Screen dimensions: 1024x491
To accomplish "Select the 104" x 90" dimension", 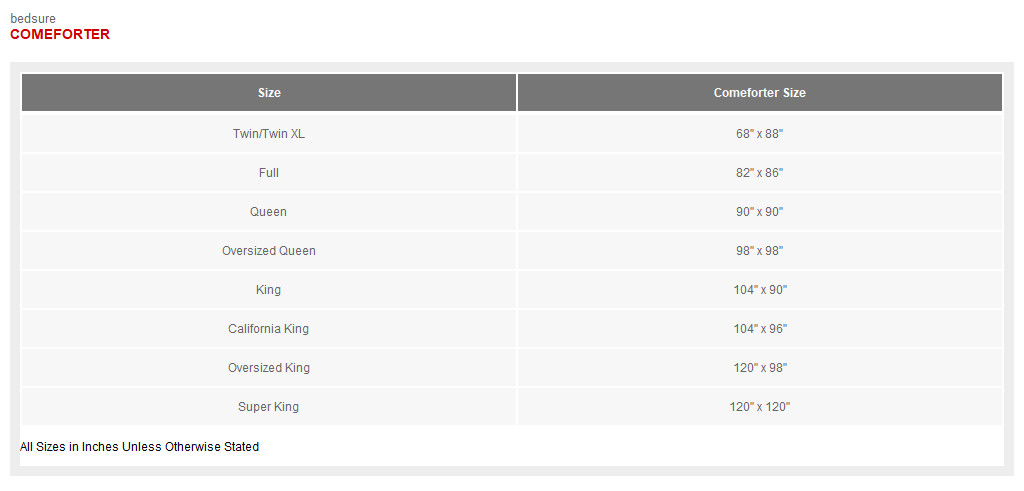I will [759, 290].
